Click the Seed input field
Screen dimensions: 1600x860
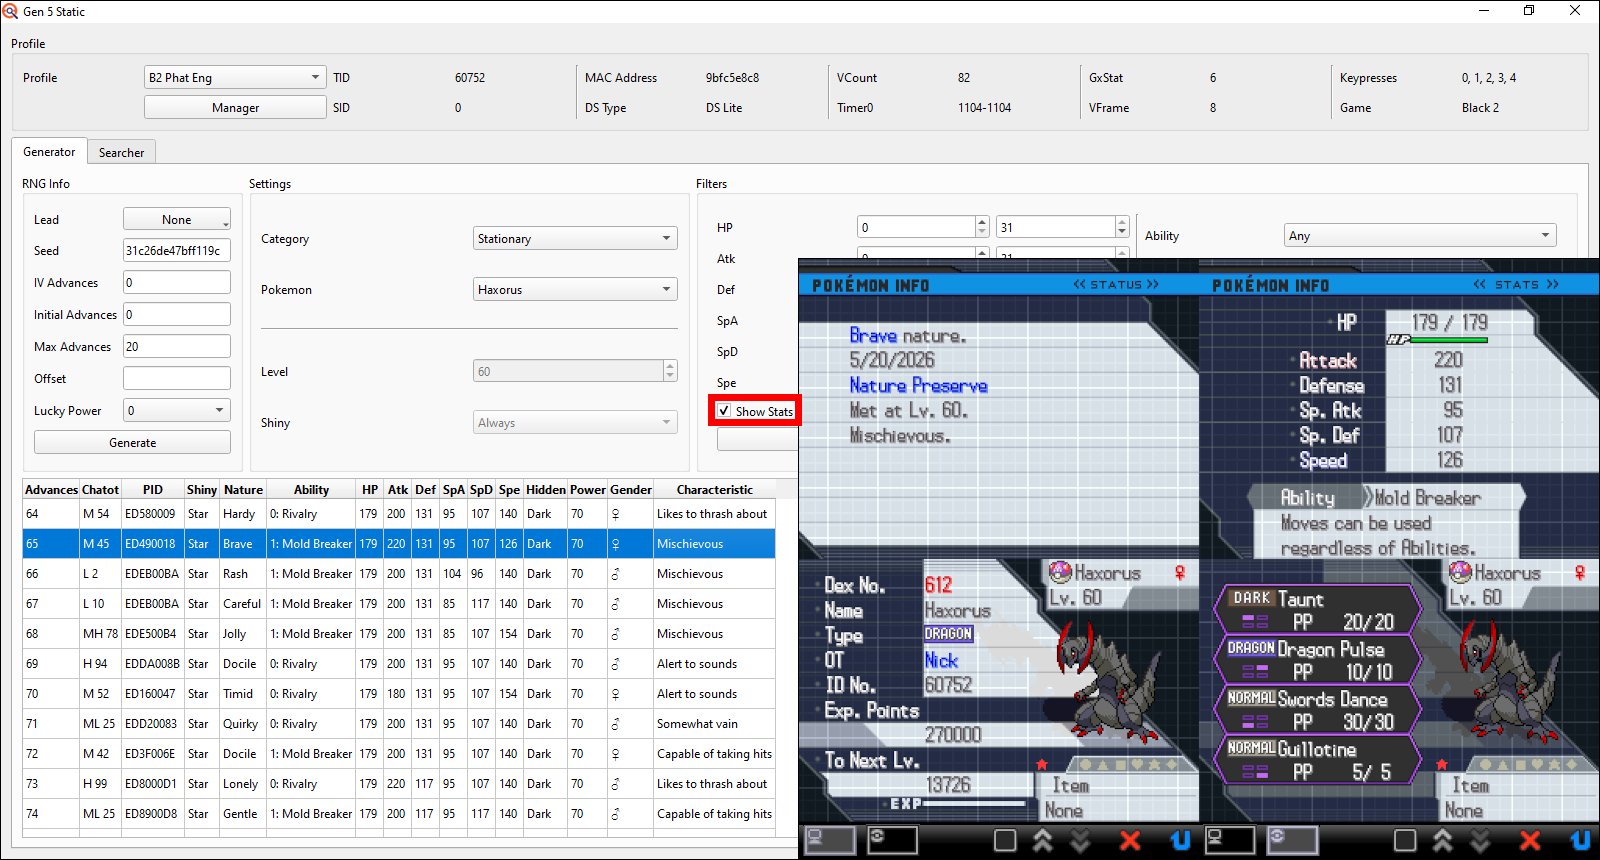tap(177, 250)
